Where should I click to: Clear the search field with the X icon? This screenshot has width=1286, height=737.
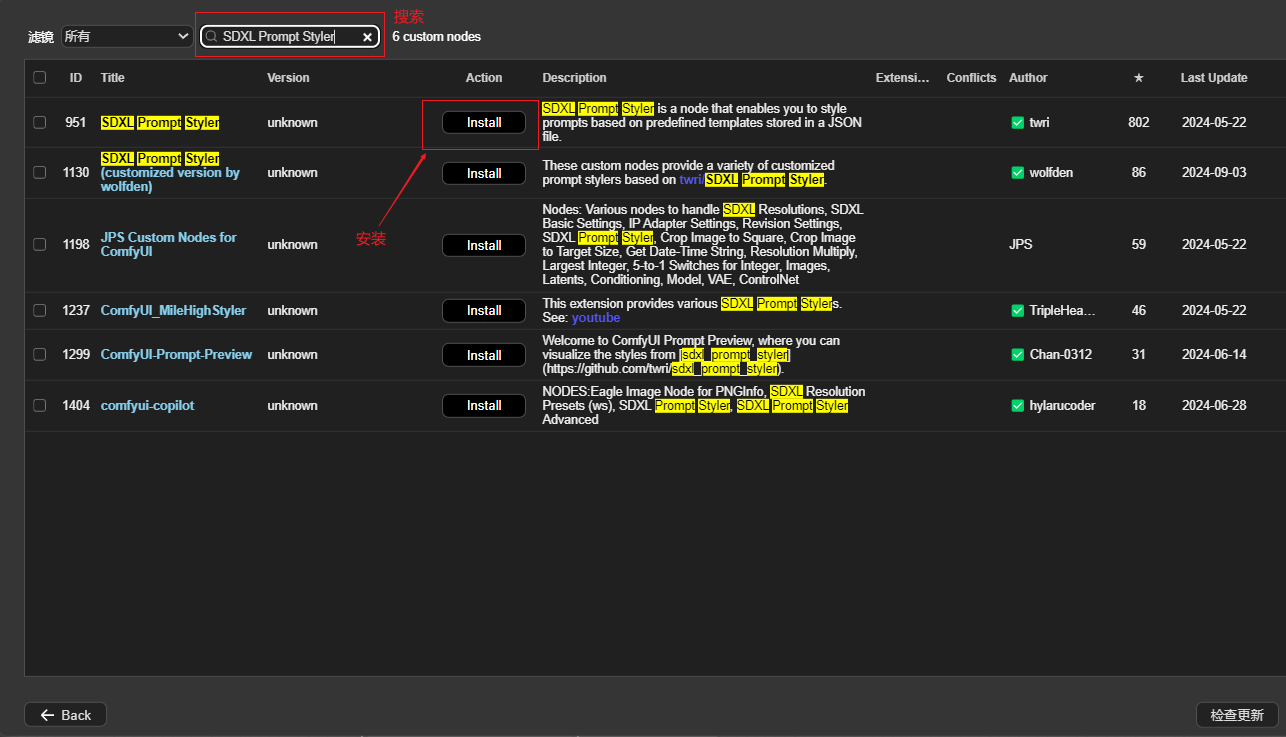367,37
